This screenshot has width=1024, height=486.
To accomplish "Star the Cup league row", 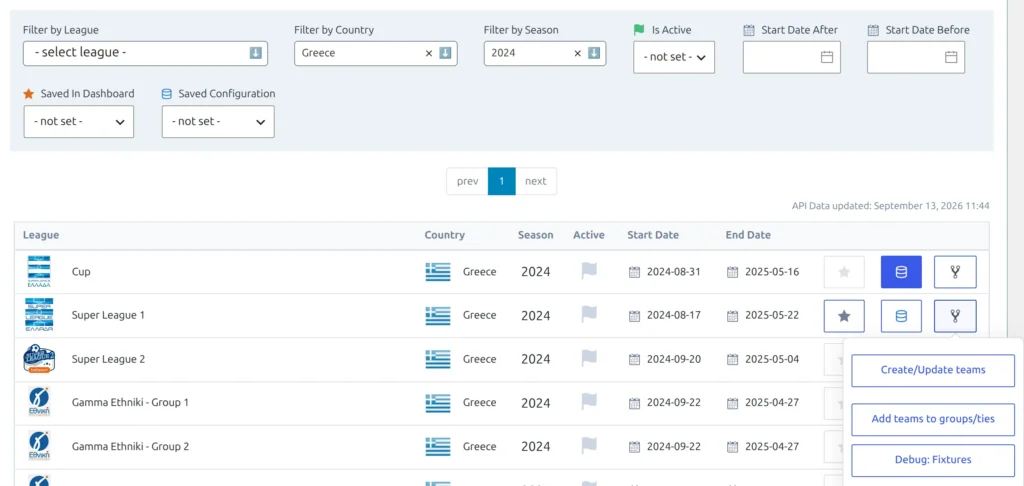I will (x=844, y=272).
